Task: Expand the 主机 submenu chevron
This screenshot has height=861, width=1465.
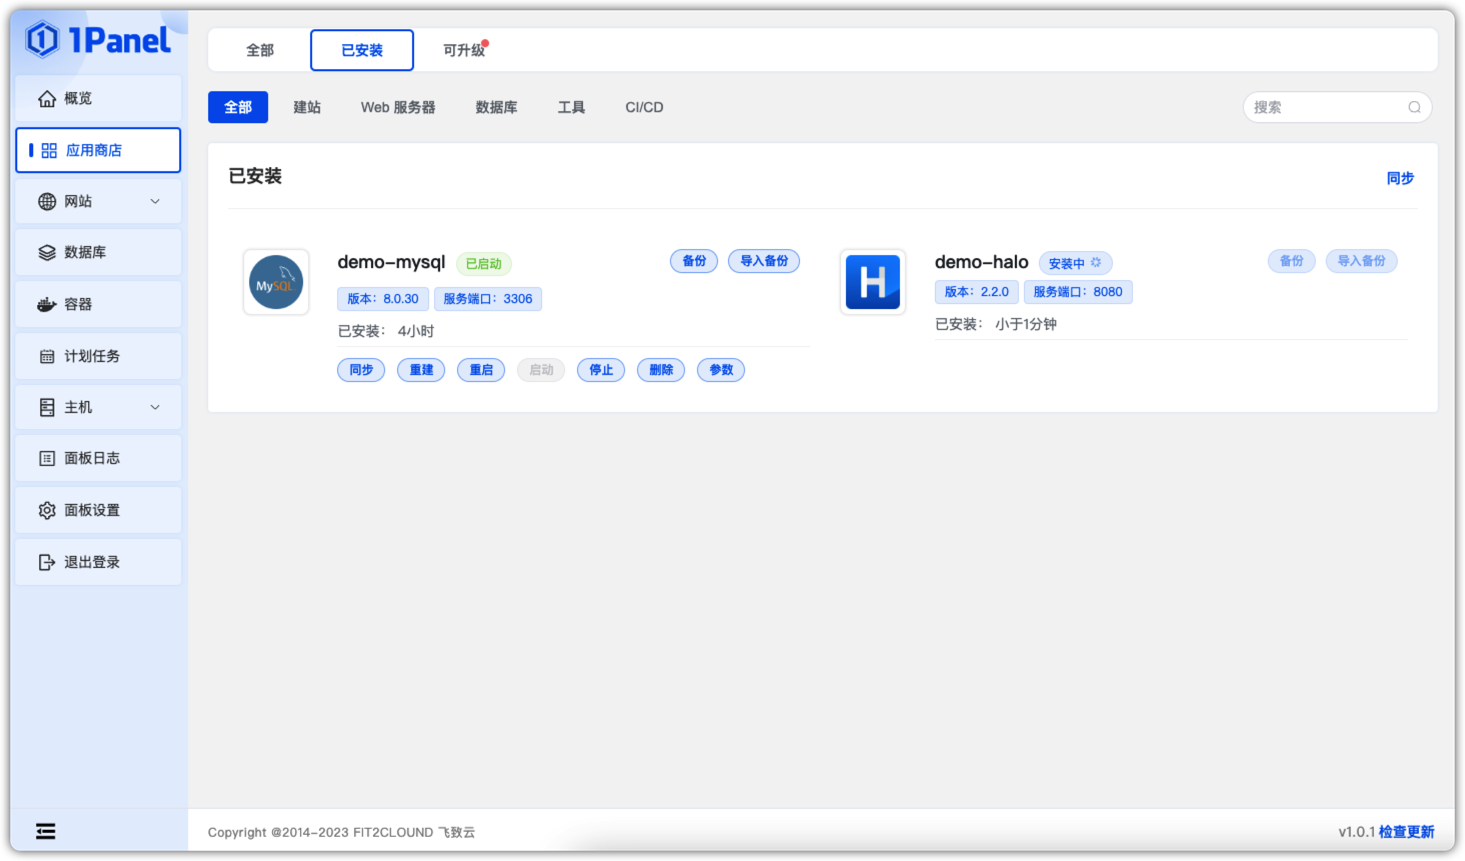Action: (155, 407)
